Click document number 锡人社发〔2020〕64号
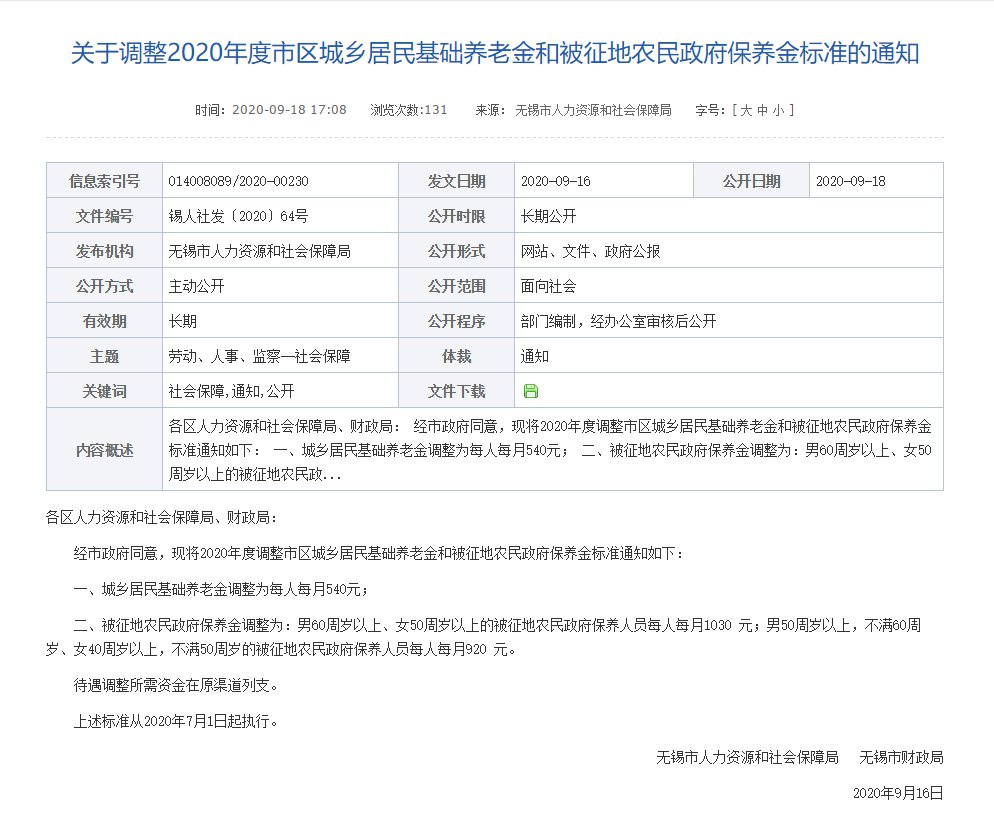The height and width of the screenshot is (817, 994). click(x=238, y=216)
